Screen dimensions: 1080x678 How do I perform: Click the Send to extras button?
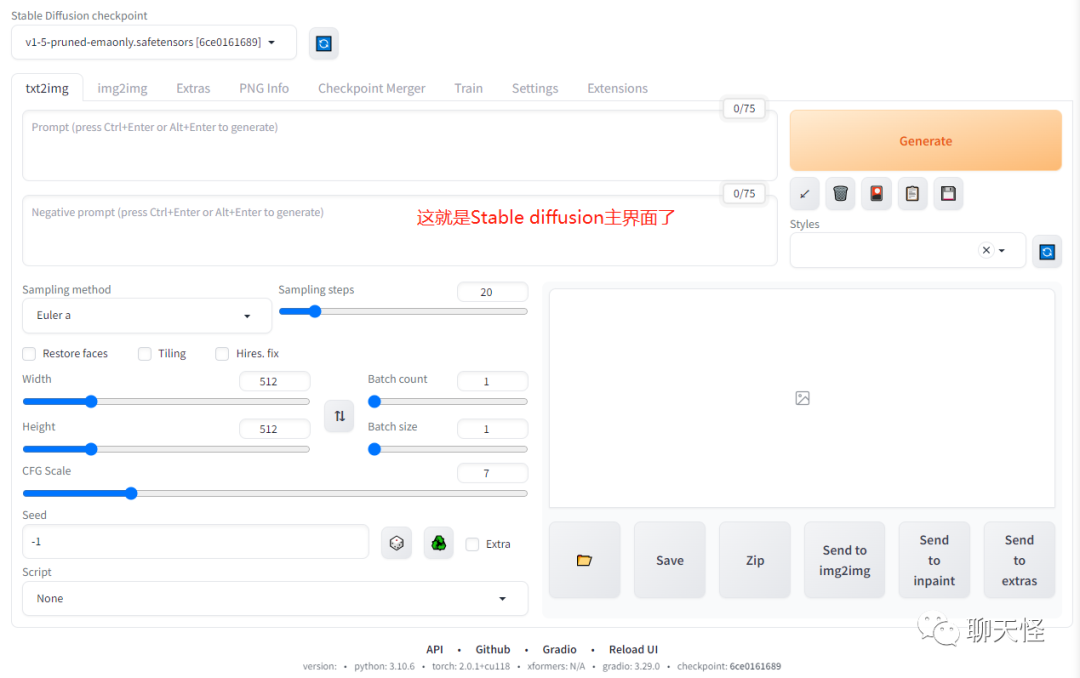1019,559
